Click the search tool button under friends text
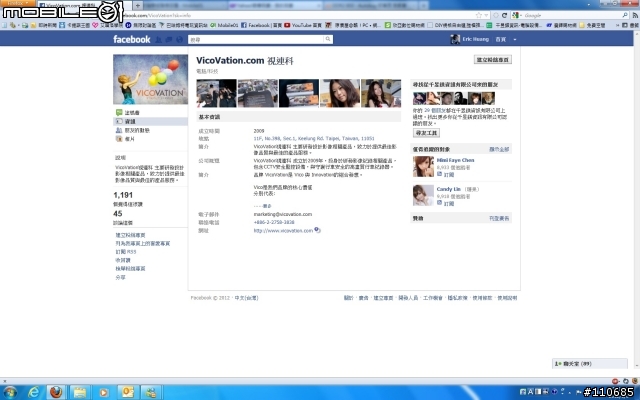This screenshot has height=400, width=640. click(x=426, y=133)
